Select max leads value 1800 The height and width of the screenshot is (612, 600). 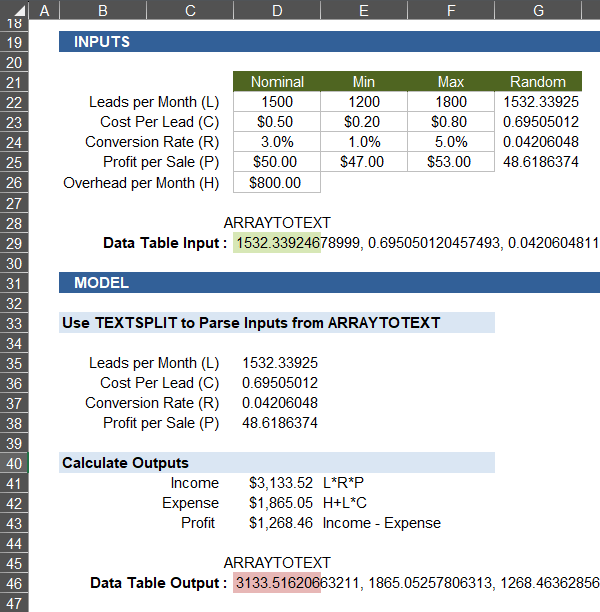point(451,102)
